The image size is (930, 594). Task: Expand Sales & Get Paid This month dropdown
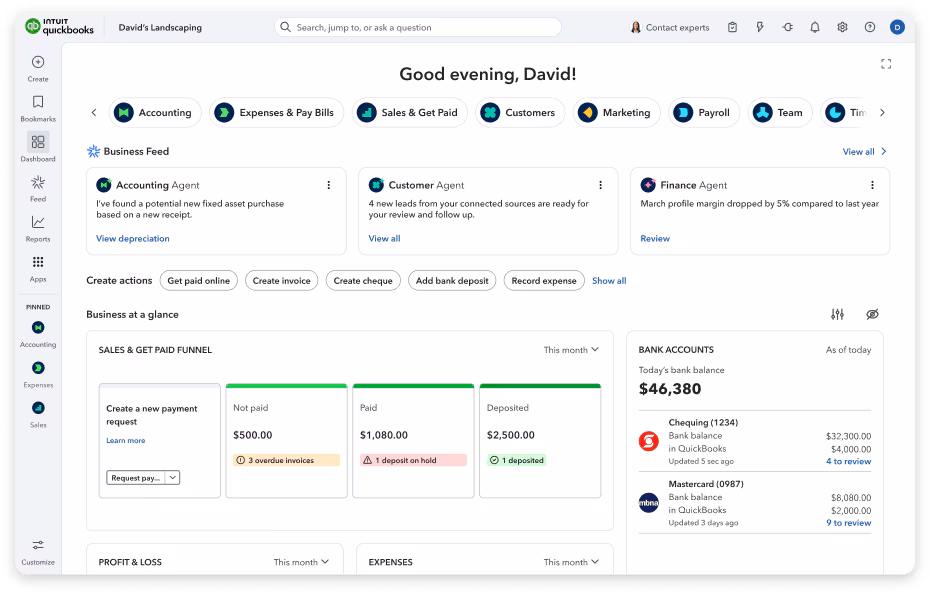tap(571, 350)
